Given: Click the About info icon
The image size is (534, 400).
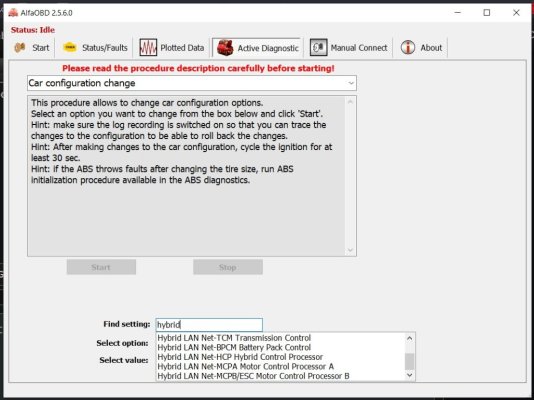Looking at the screenshot, I should (408, 47).
